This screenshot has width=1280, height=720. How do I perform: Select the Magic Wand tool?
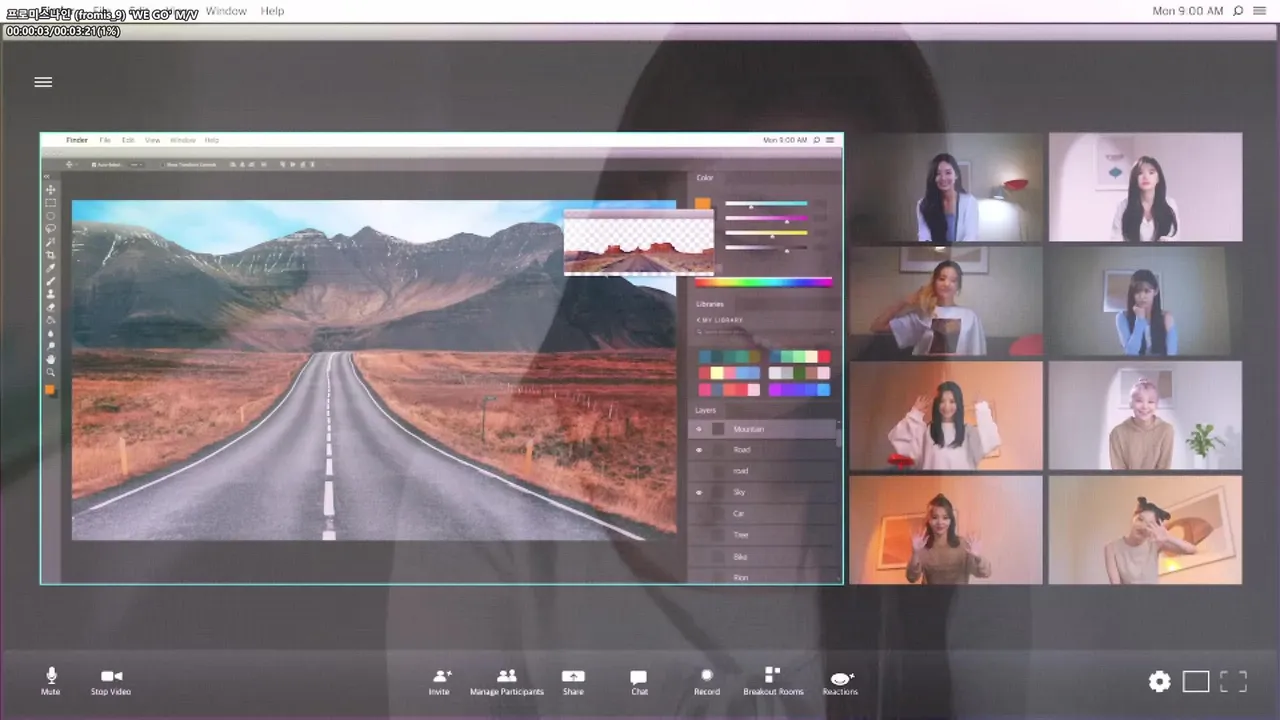coord(50,242)
